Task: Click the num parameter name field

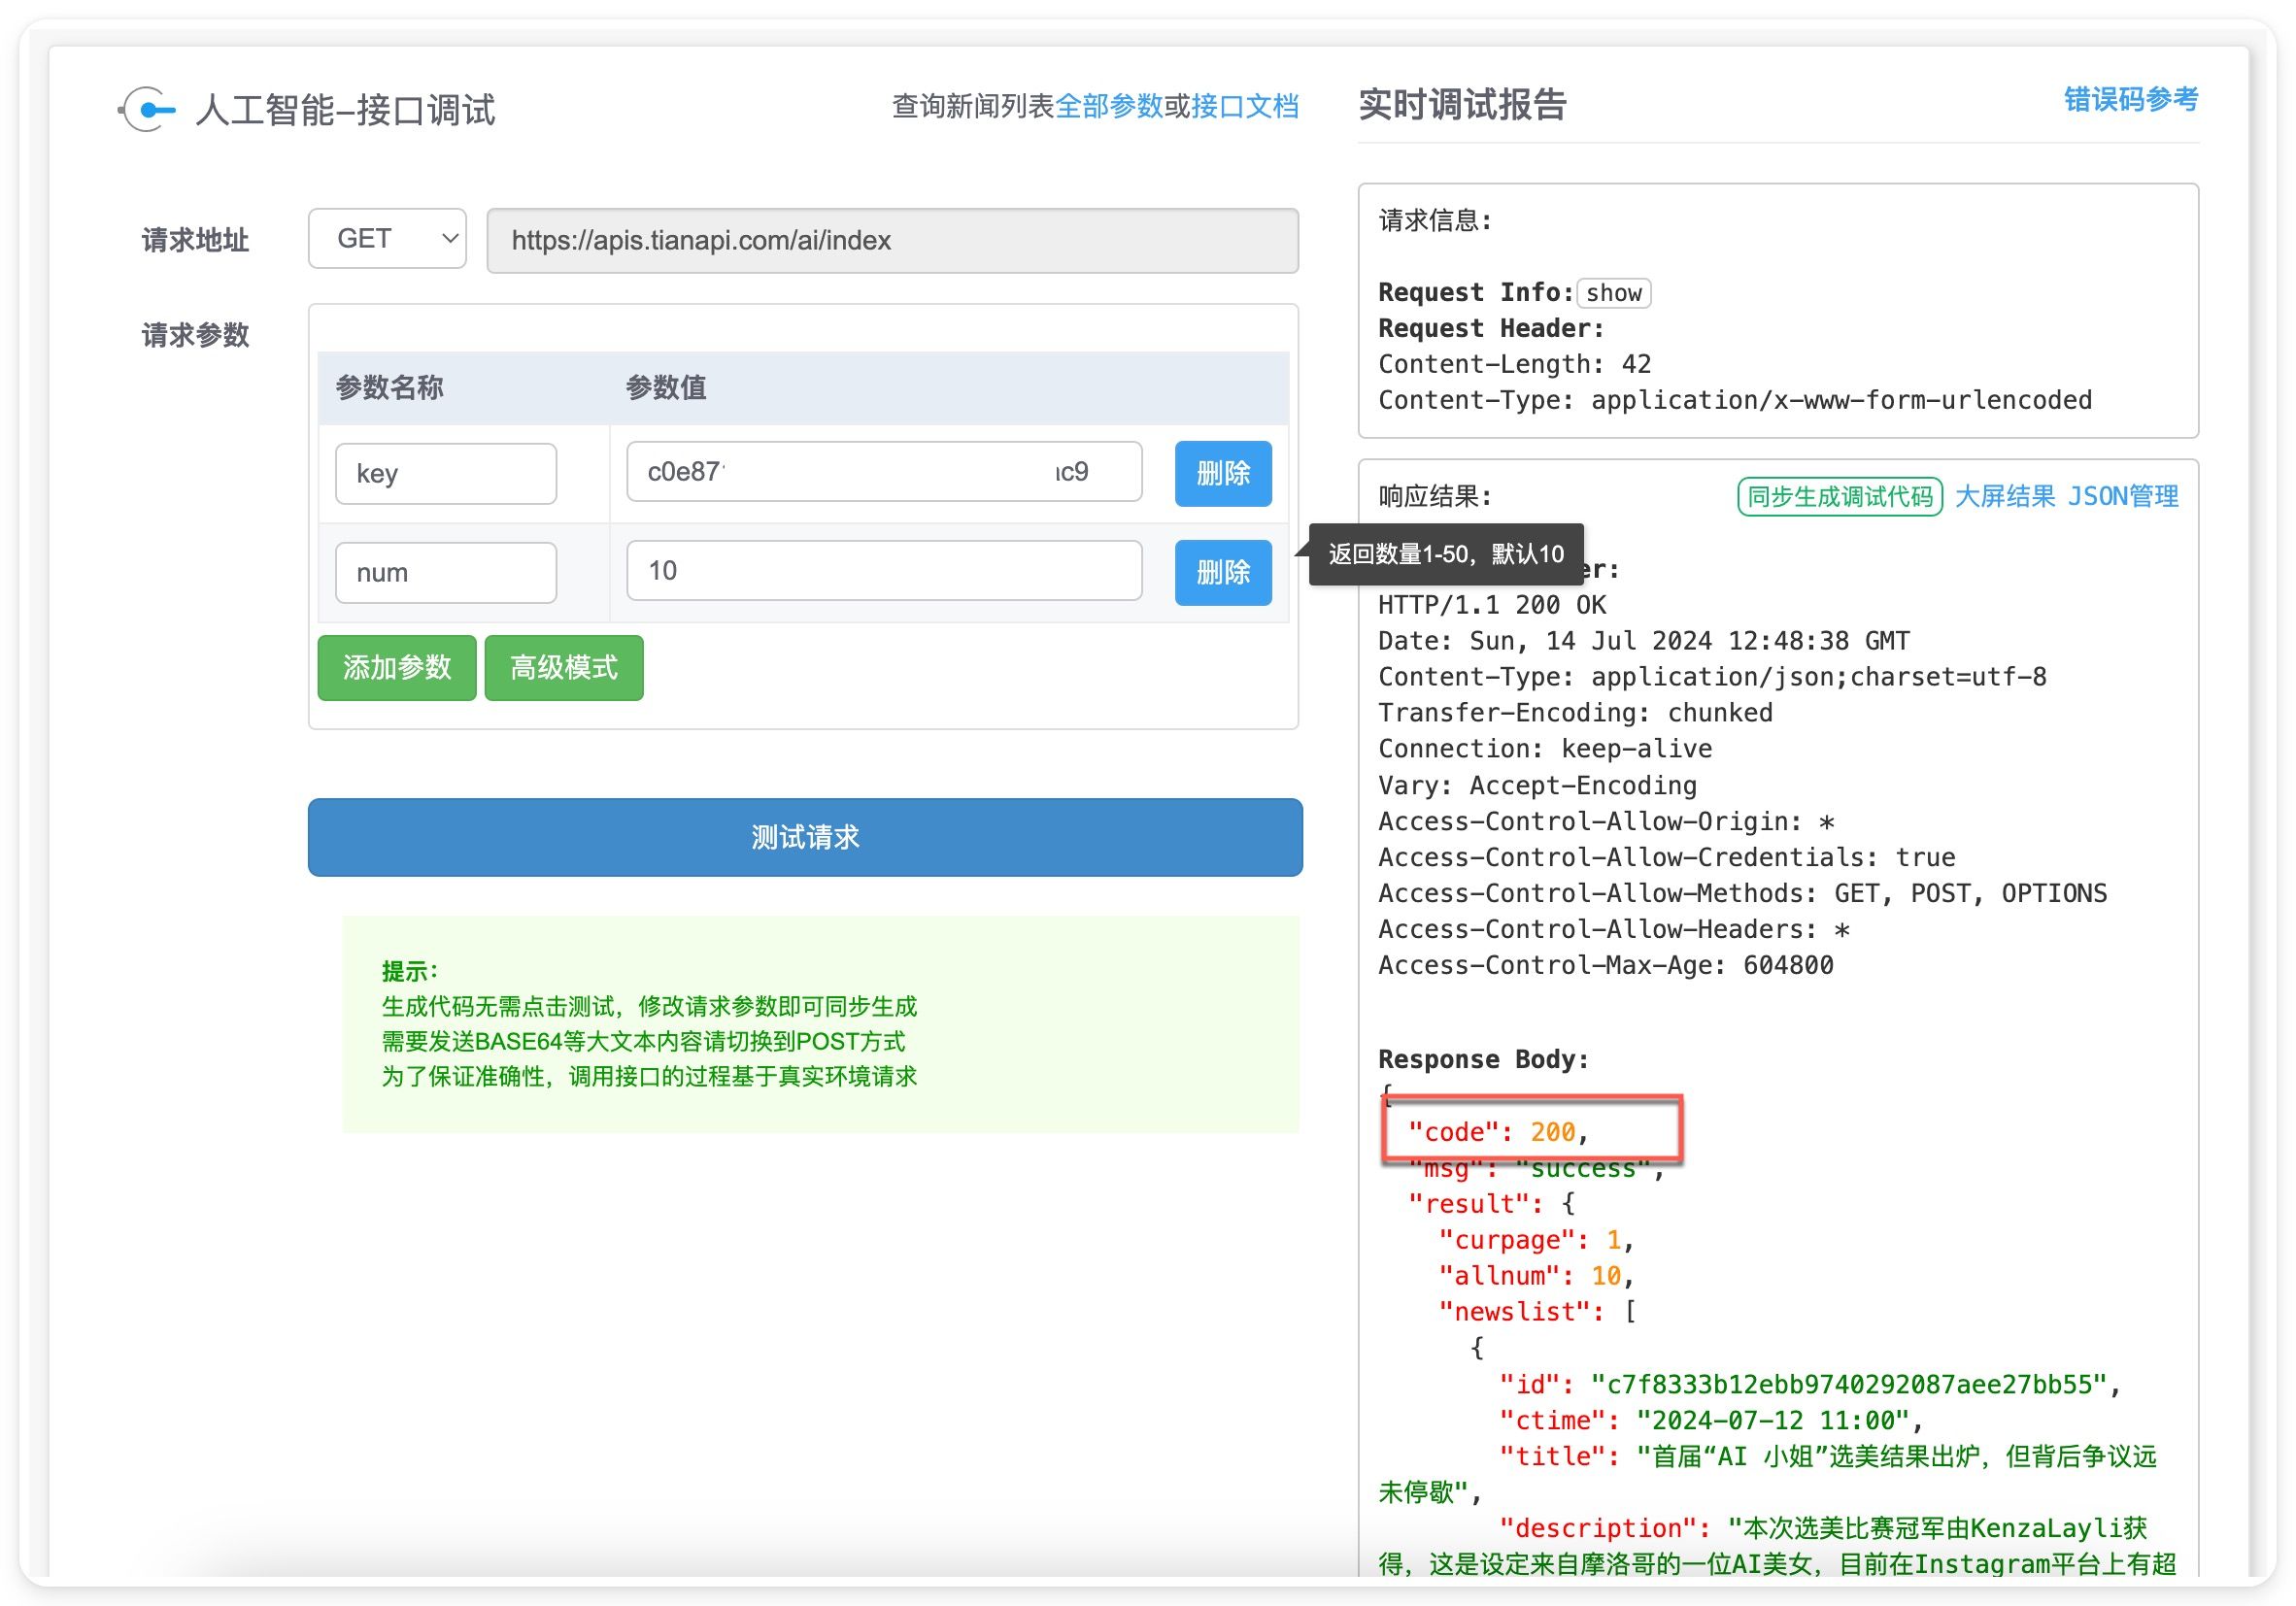Action: coord(445,573)
